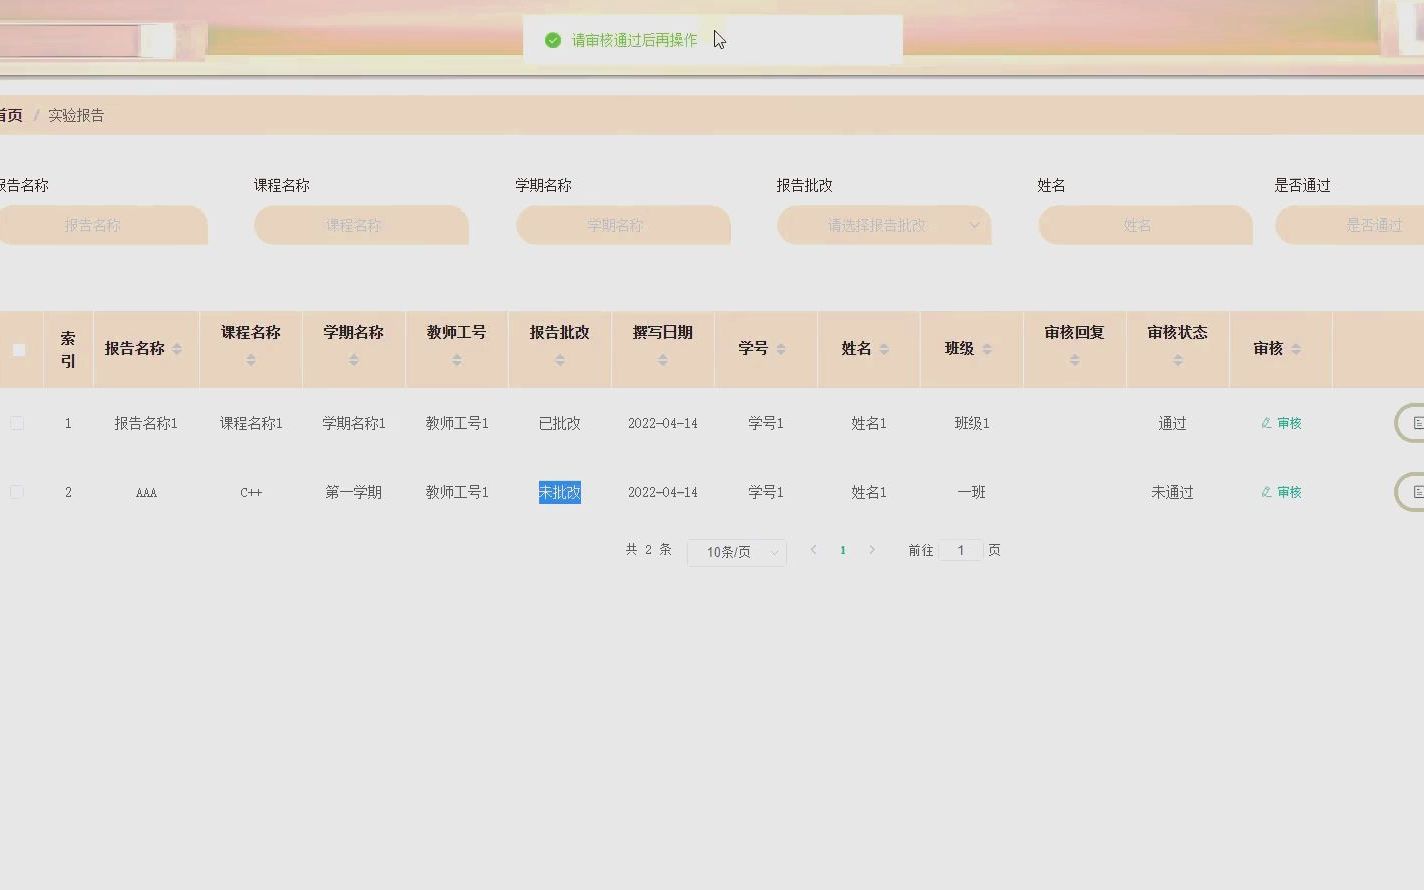Check the checkbox for row 报告名称1
1424x890 pixels.
[x=17, y=423]
